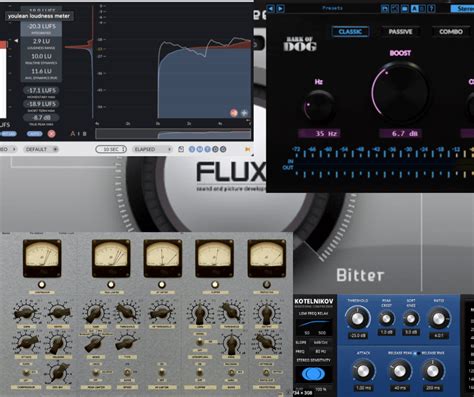Click the low freq relax curve display in Kotelnikov
474x397 pixels.
pyautogui.click(x=314, y=327)
